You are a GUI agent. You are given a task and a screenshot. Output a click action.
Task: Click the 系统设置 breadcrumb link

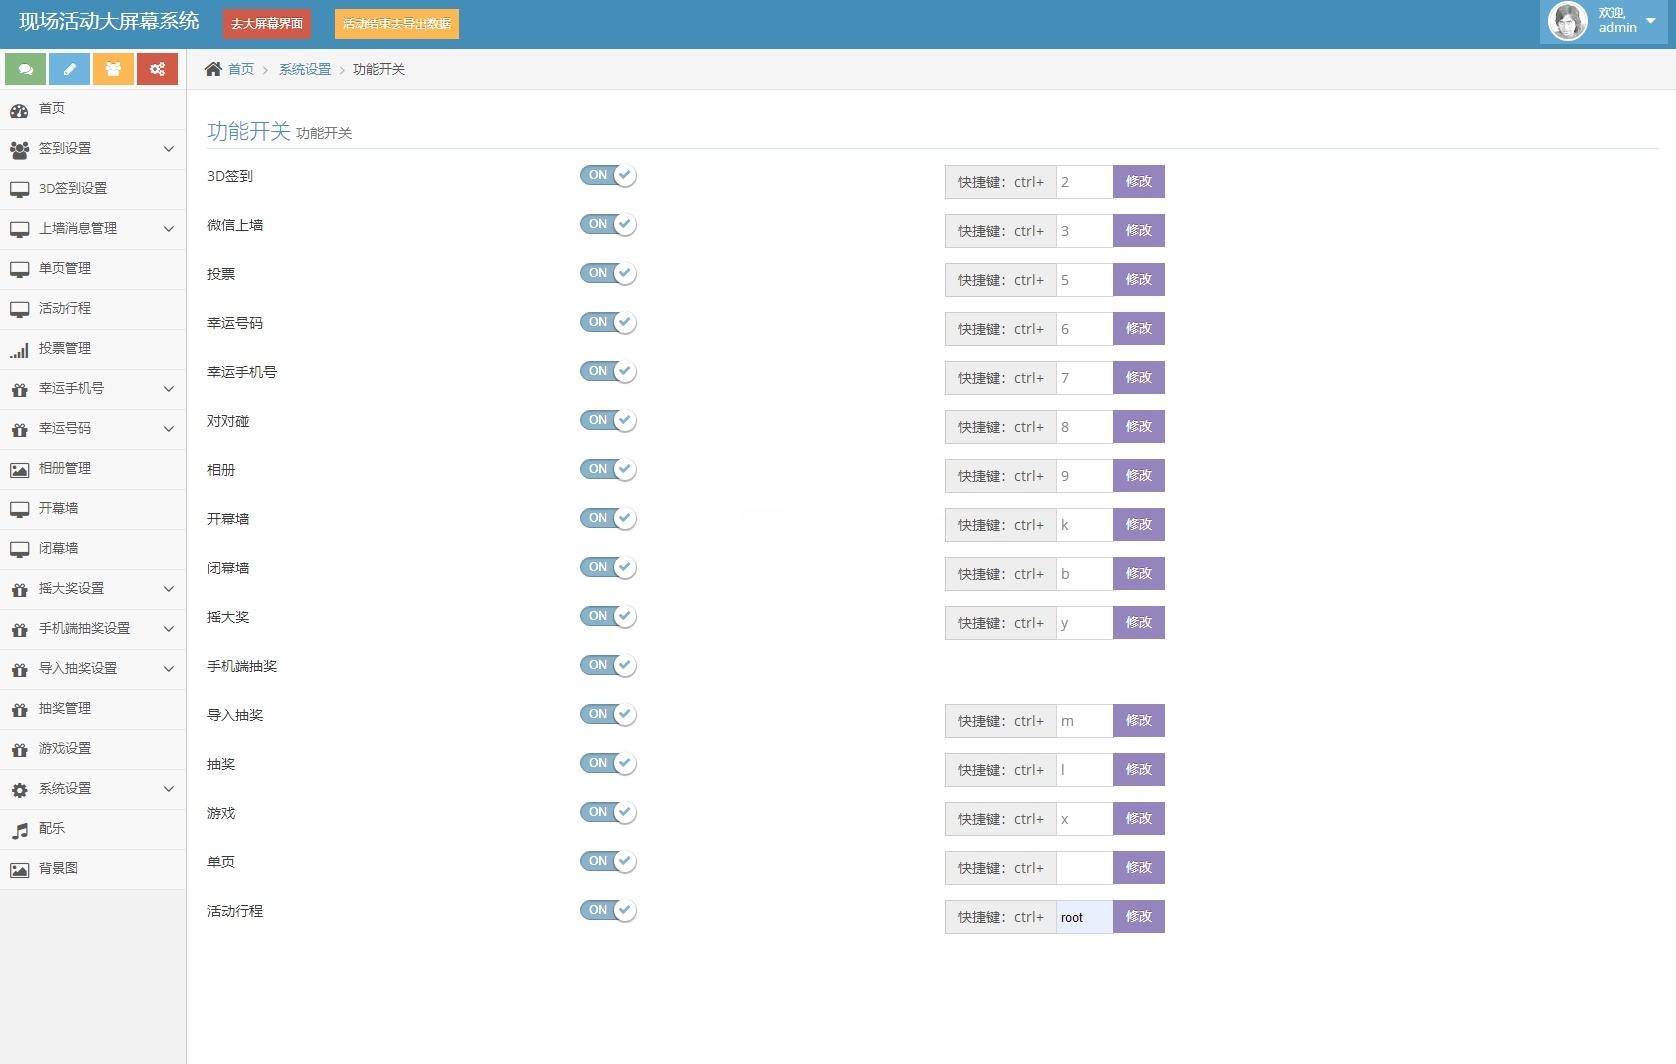click(304, 69)
